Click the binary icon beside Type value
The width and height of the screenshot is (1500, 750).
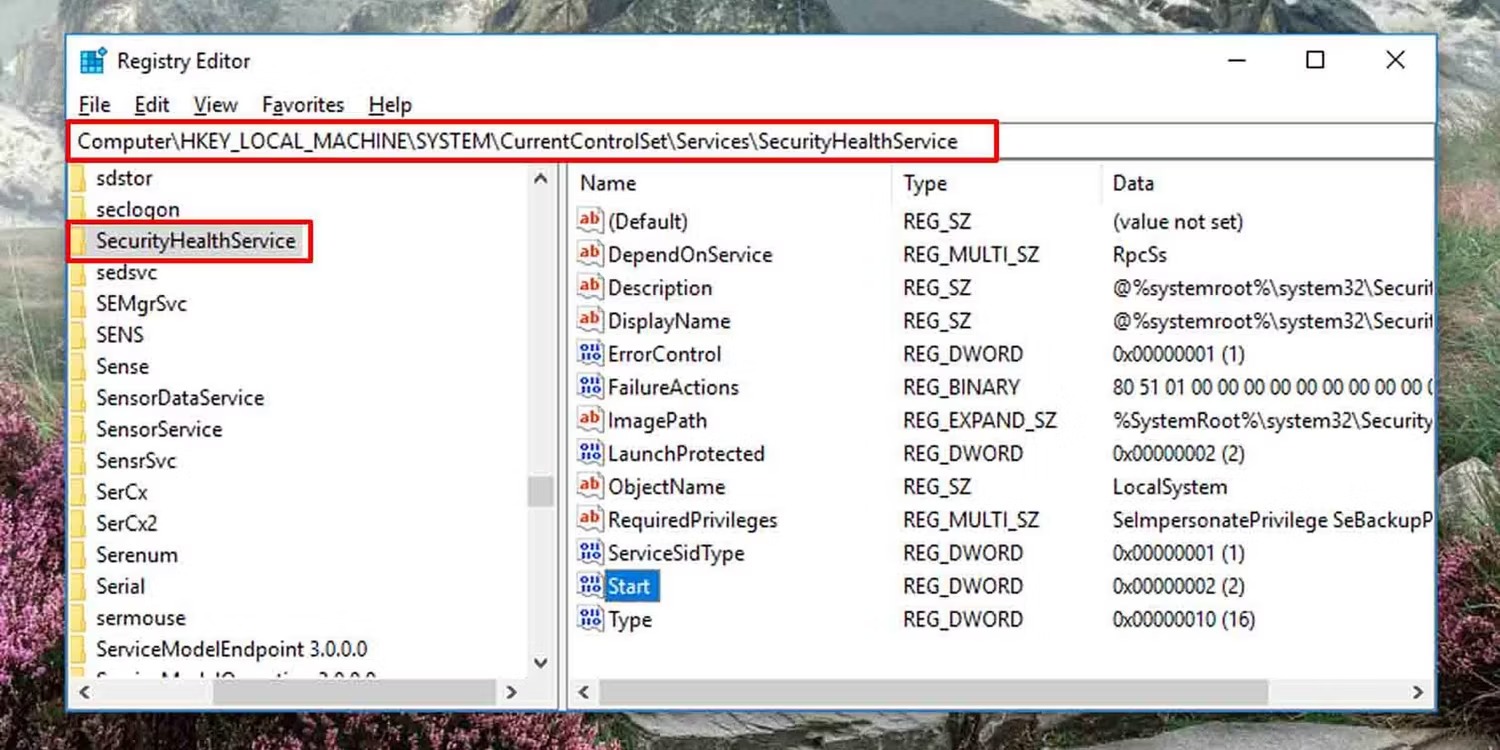(590, 619)
